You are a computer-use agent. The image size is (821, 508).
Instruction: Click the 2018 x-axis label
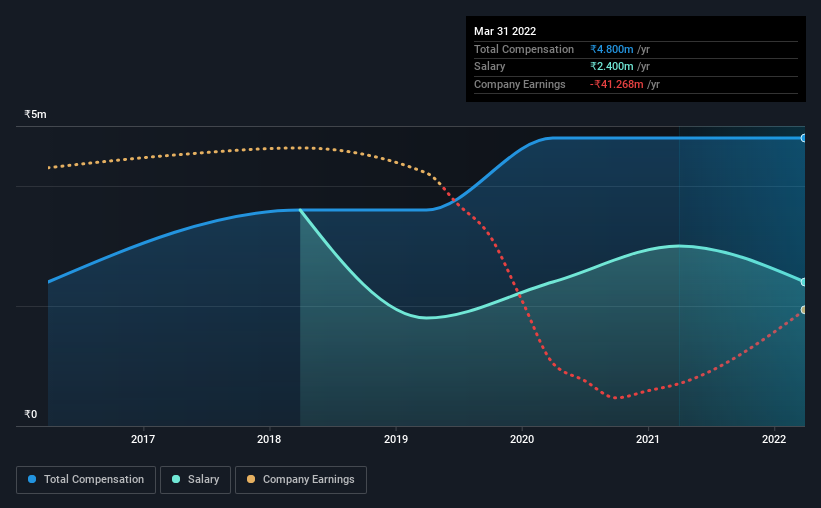point(269,439)
